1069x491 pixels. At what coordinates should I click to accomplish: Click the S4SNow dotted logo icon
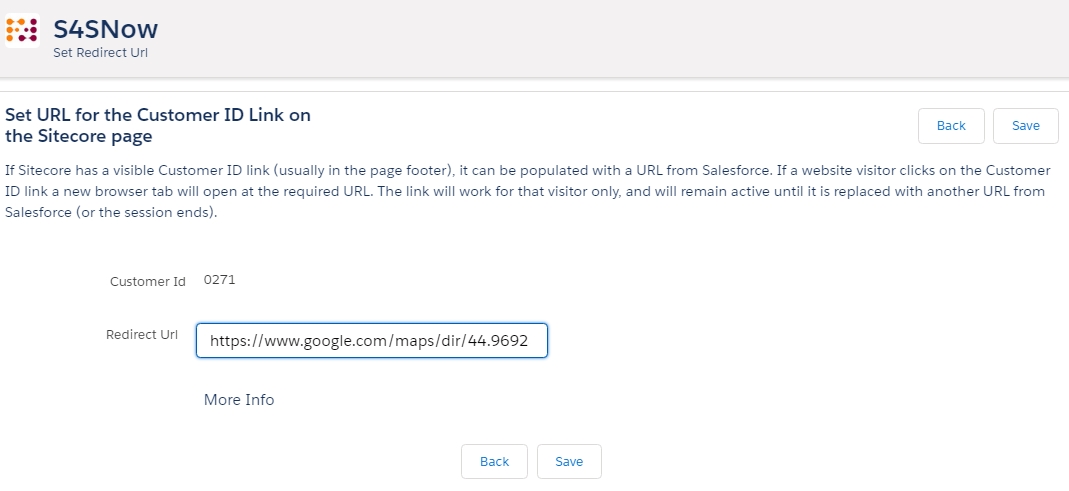22,31
